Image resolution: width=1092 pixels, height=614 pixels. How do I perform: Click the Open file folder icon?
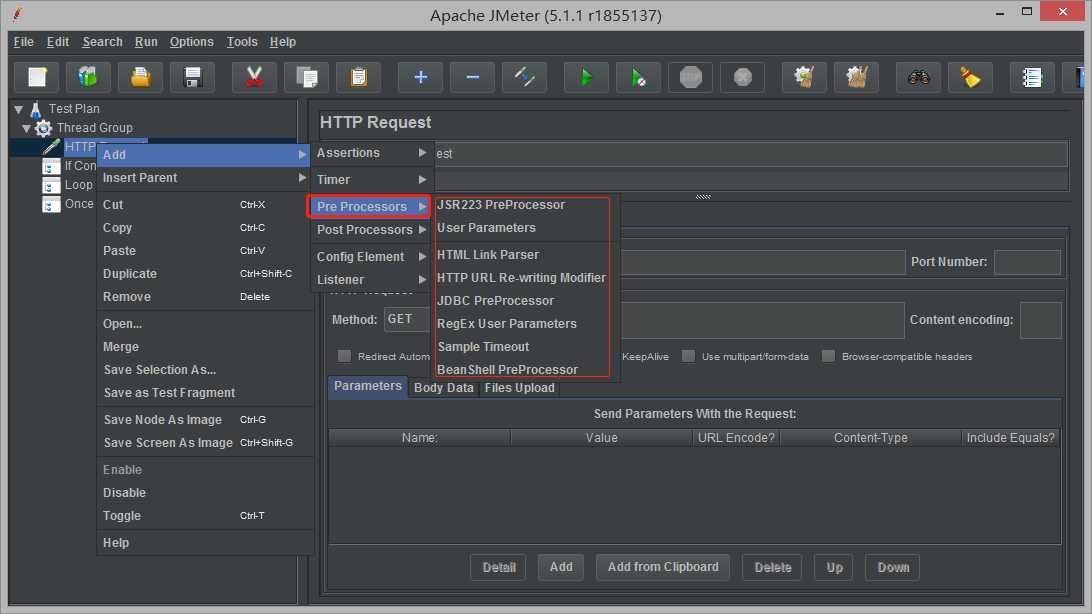click(x=140, y=77)
